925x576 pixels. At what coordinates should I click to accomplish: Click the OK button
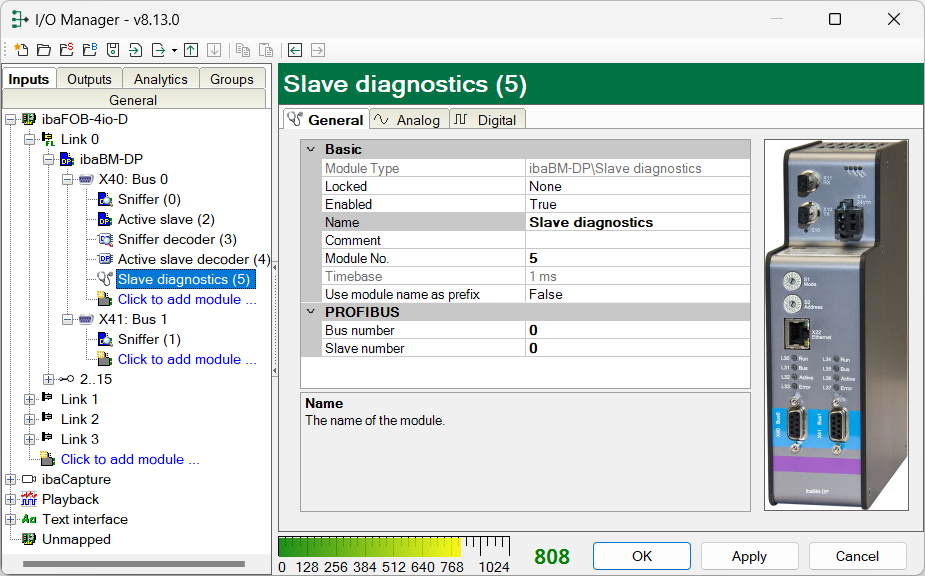(x=642, y=556)
